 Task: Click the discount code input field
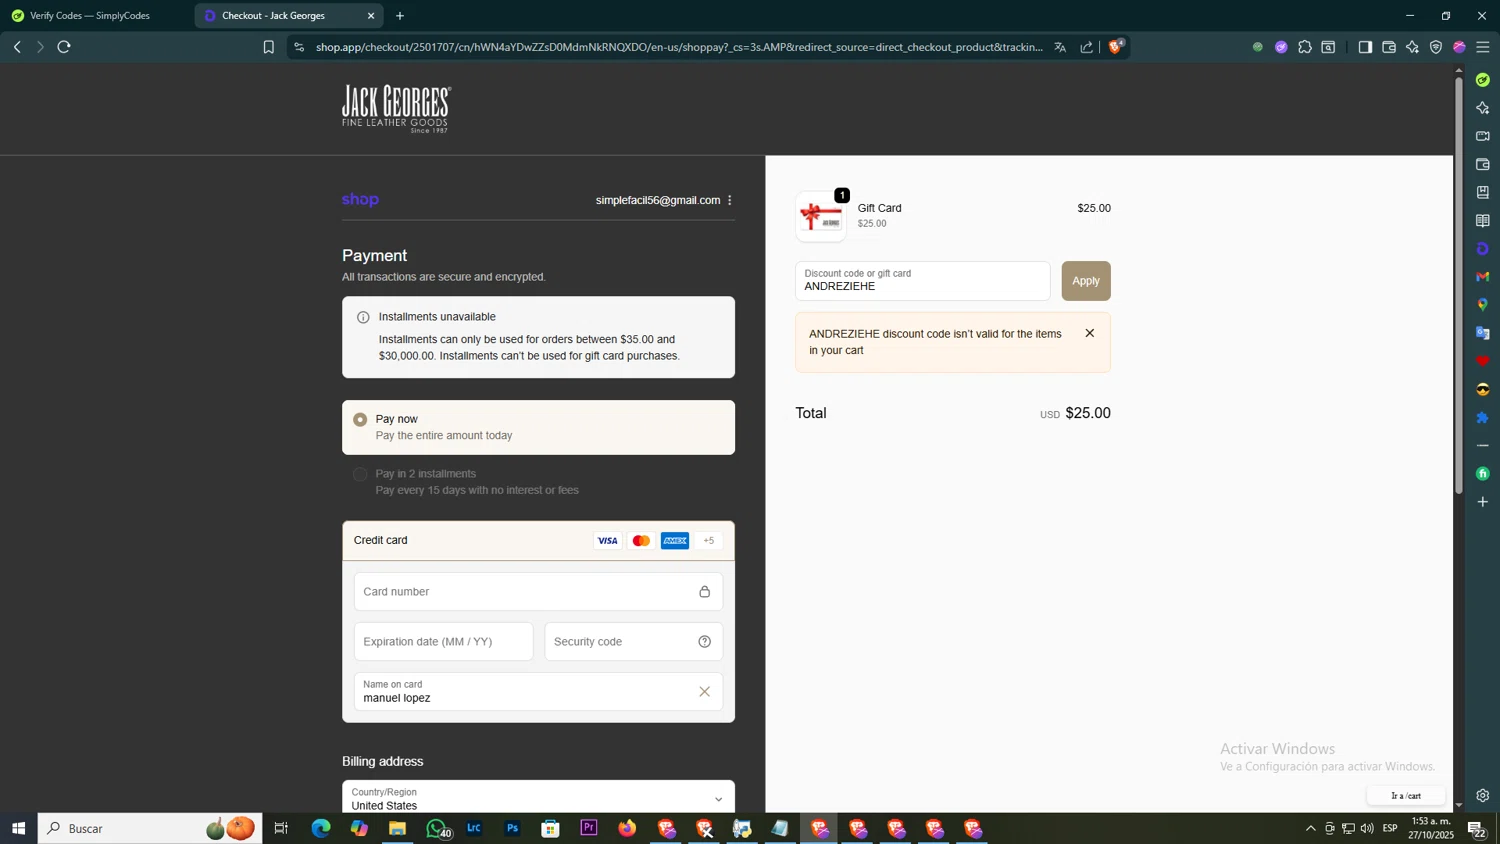922,281
